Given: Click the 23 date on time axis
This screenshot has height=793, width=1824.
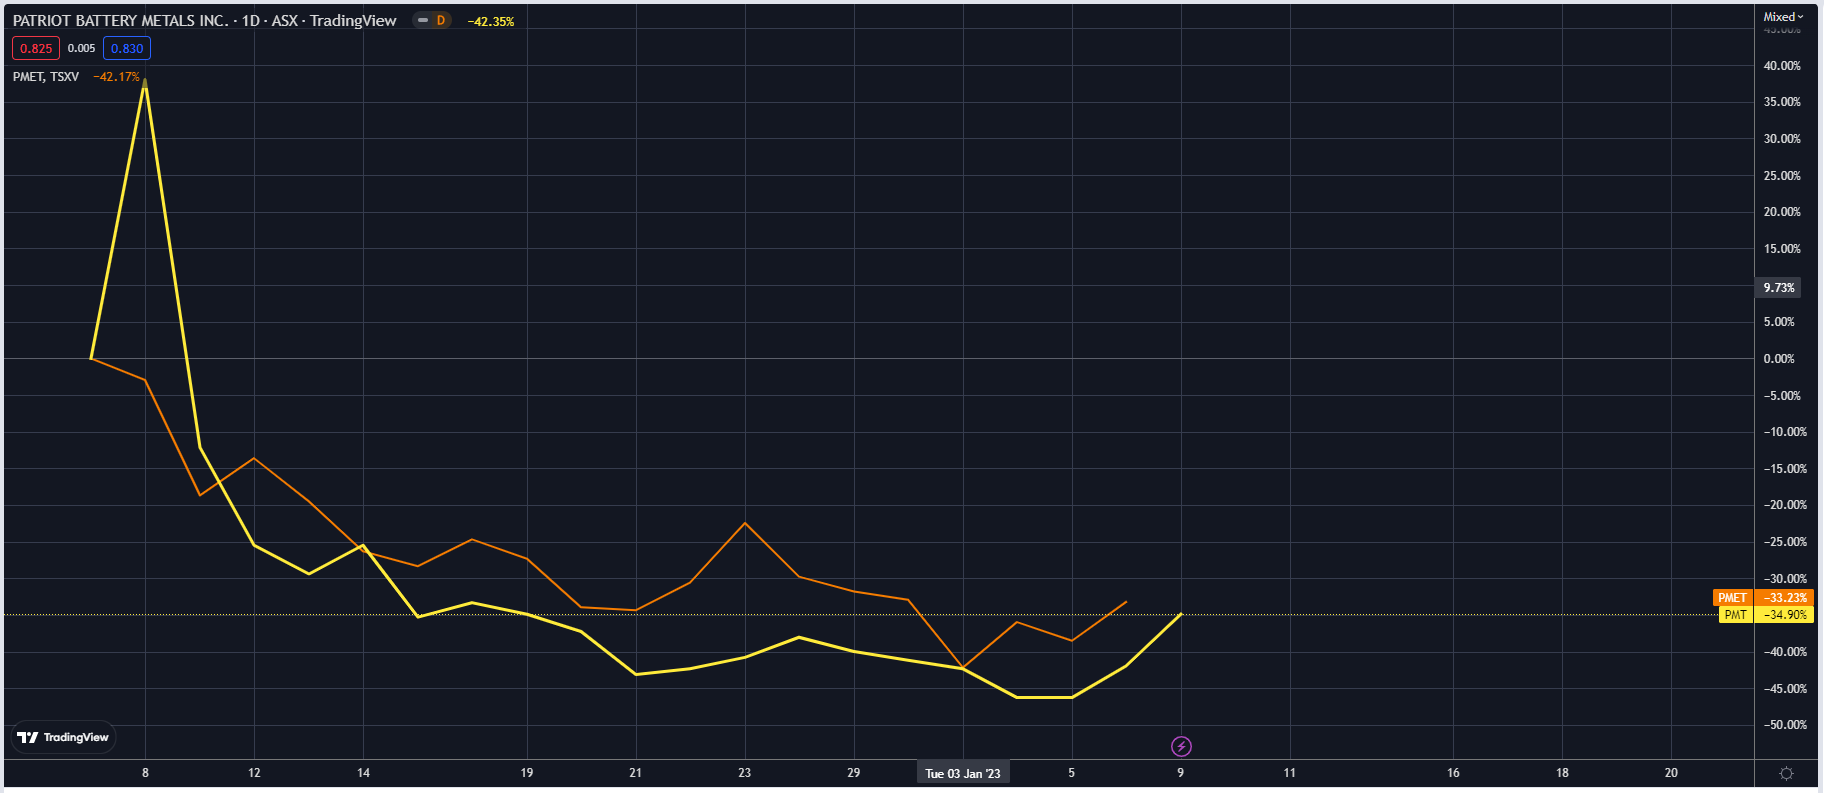Looking at the screenshot, I should point(744,773).
